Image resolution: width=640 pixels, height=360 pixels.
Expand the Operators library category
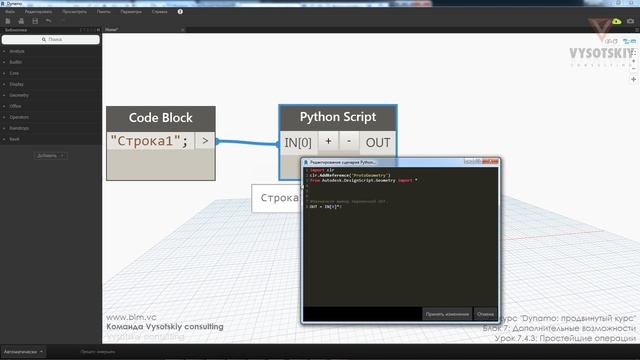[19, 117]
